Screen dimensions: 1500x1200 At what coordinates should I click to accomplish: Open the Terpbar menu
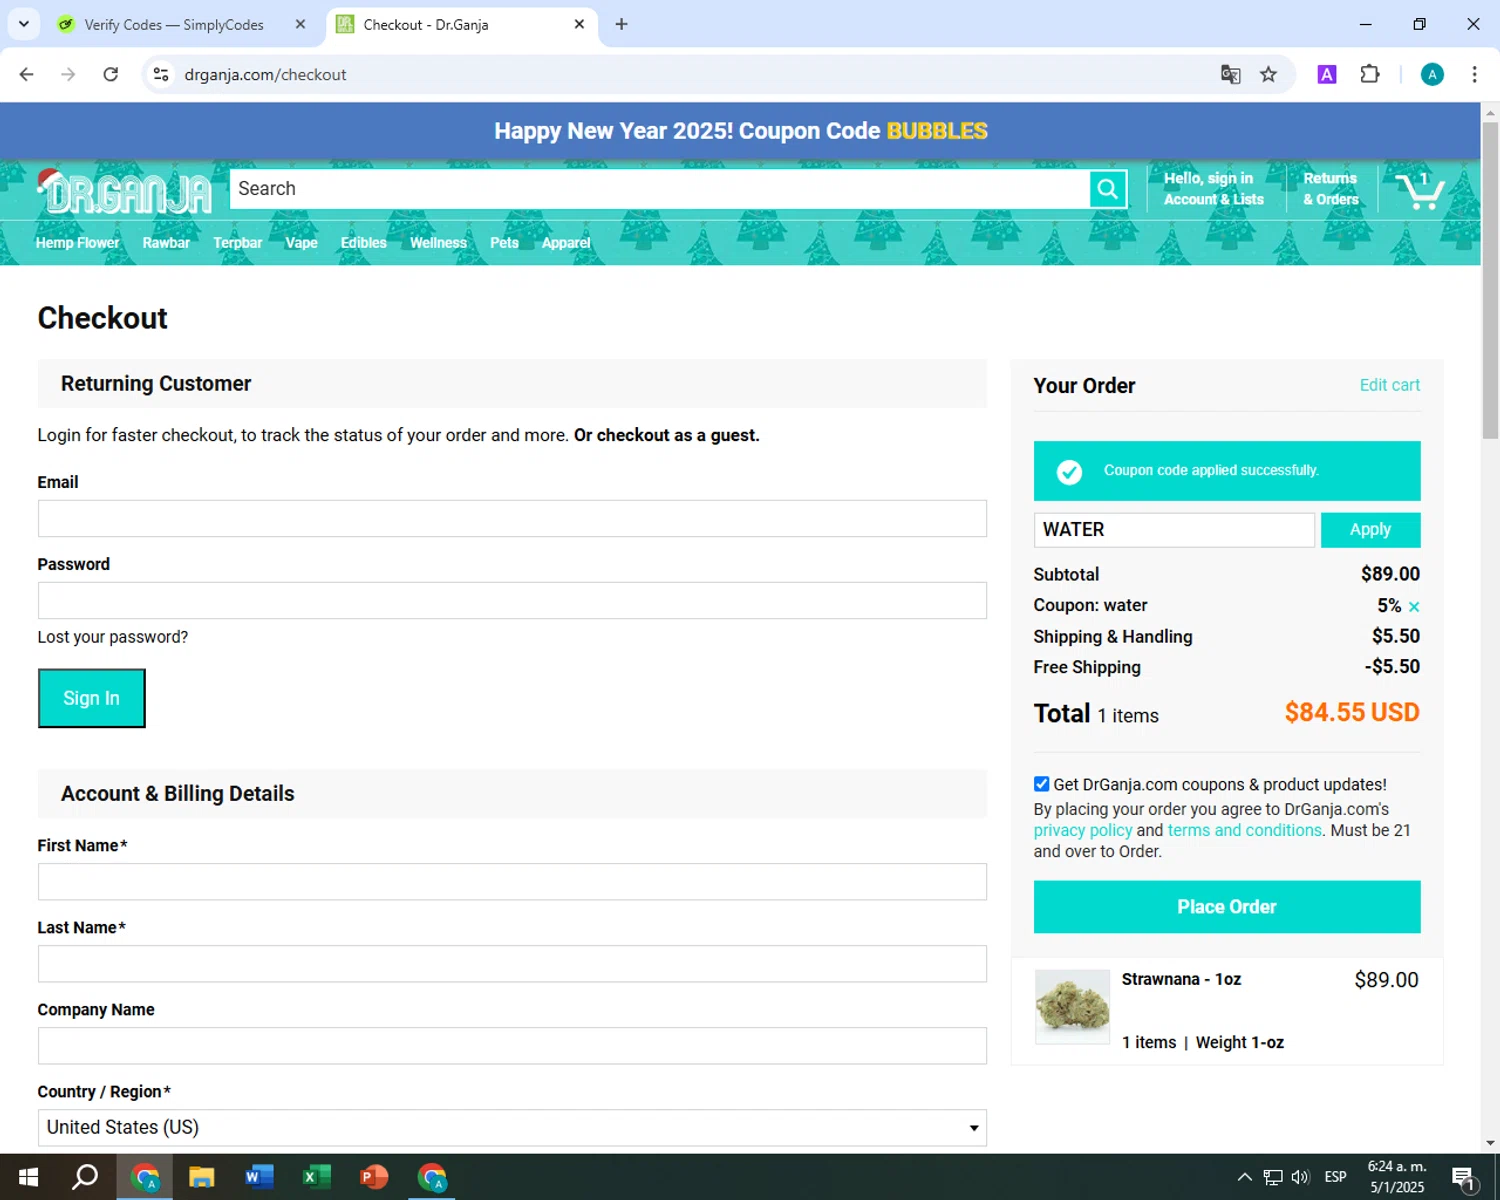point(237,243)
